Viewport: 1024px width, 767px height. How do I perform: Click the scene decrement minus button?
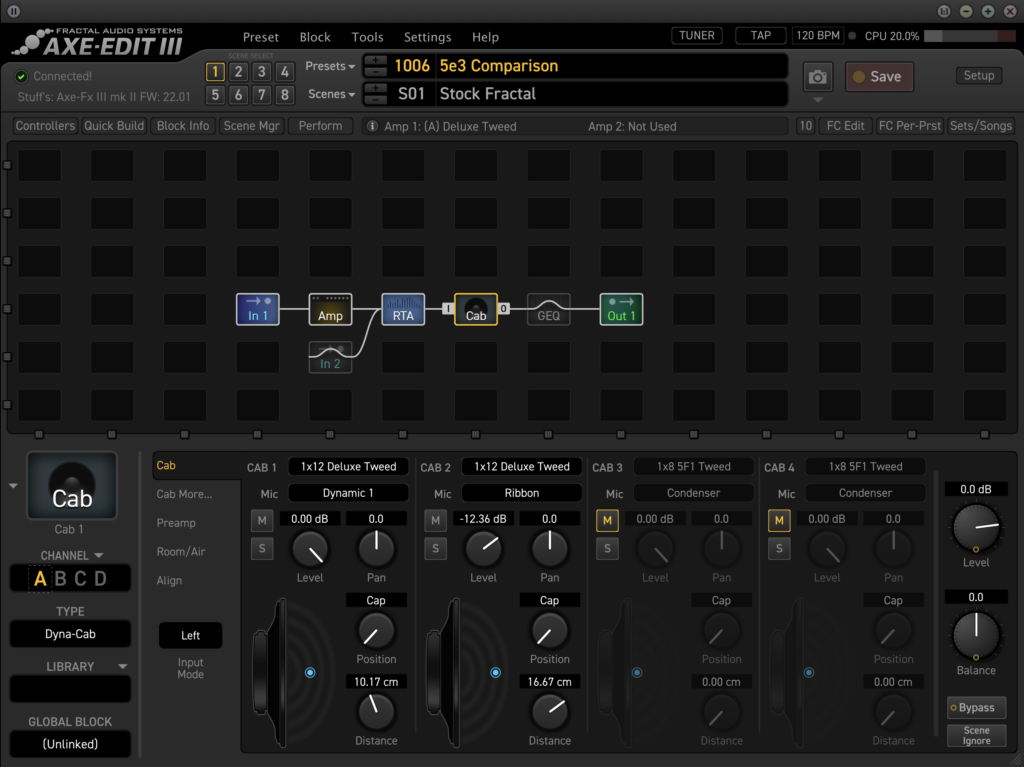(375, 99)
